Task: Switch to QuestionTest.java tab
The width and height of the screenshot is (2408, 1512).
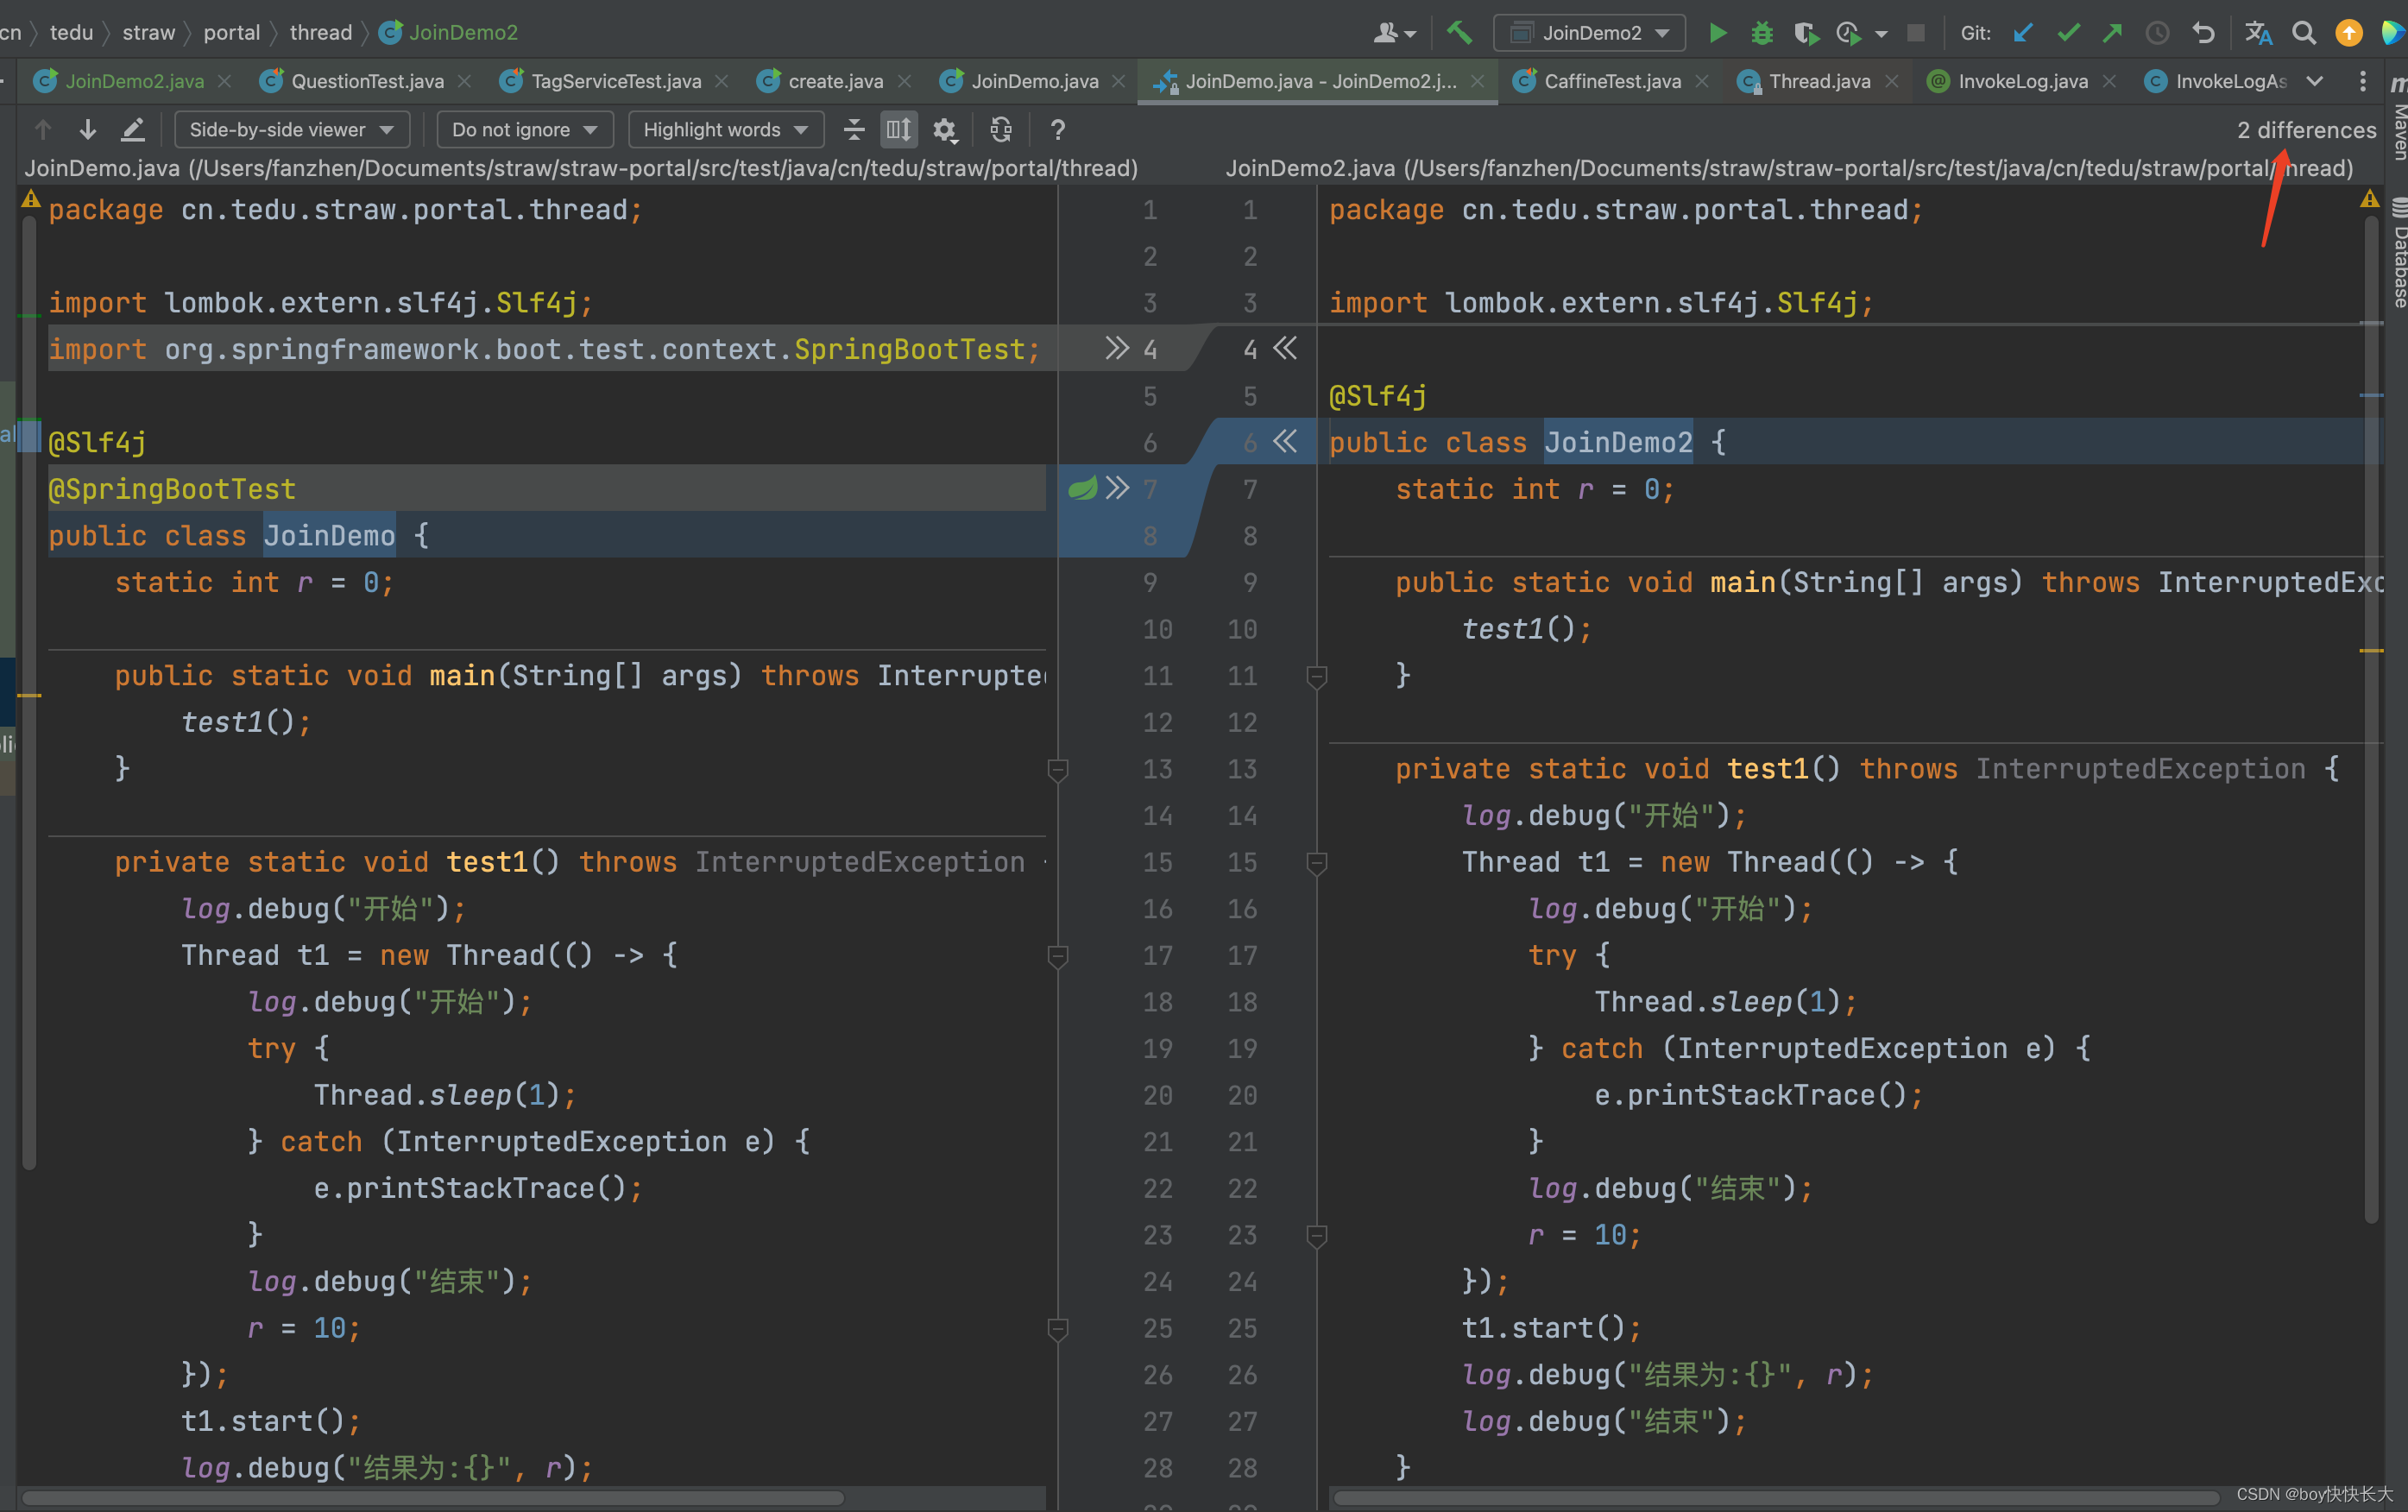Action: click(366, 81)
